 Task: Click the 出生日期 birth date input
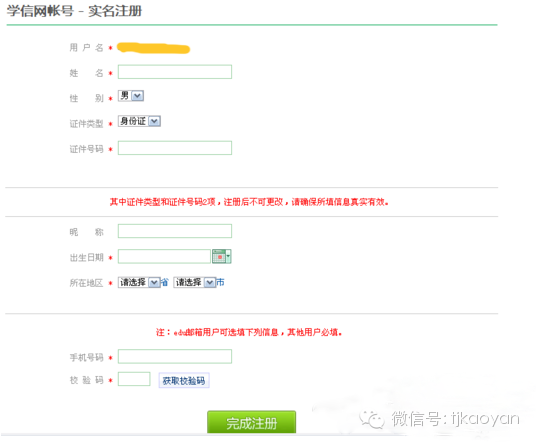[164, 256]
